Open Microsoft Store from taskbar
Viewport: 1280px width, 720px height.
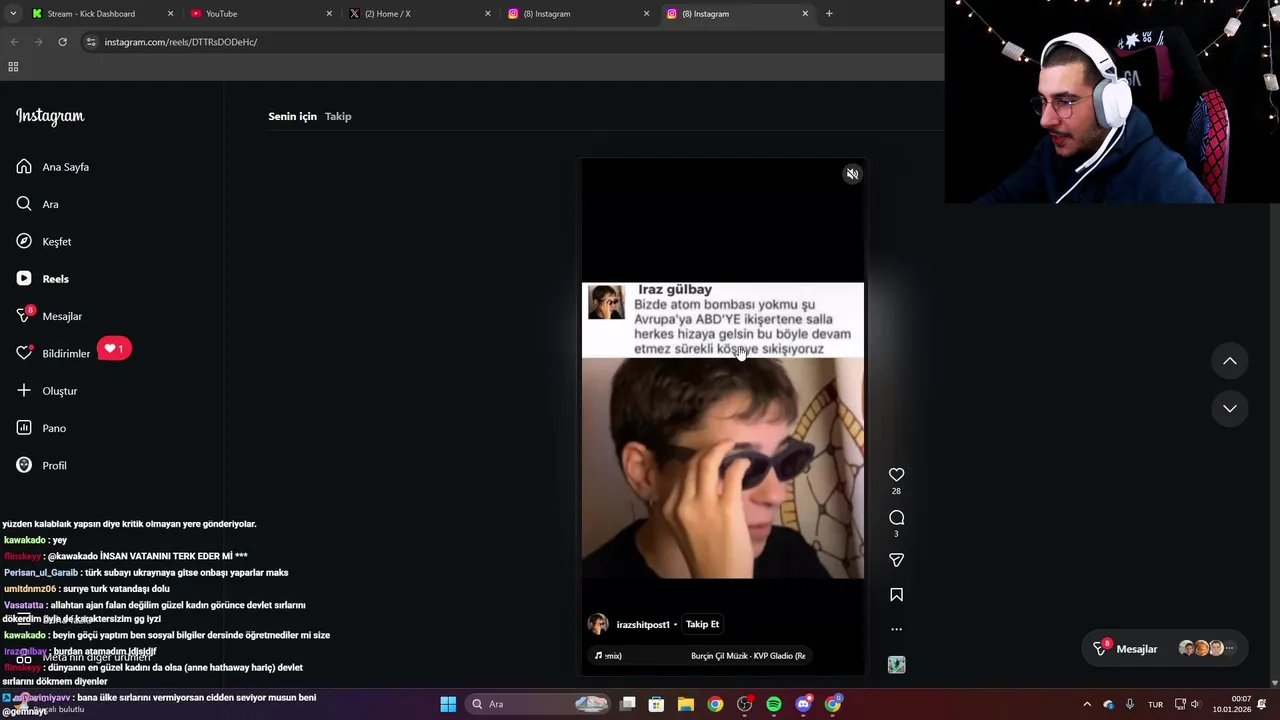click(656, 704)
